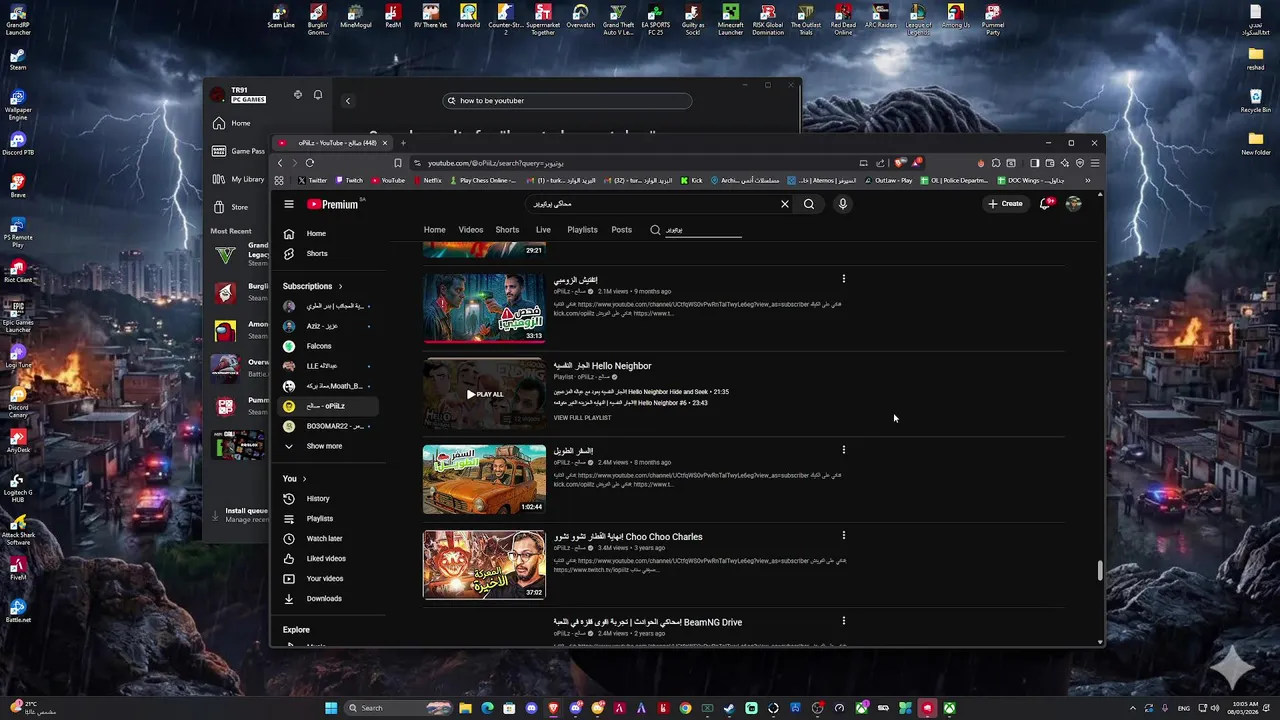The width and height of the screenshot is (1280, 720).
Task: Start voice search with the microphone icon
Action: (843, 204)
